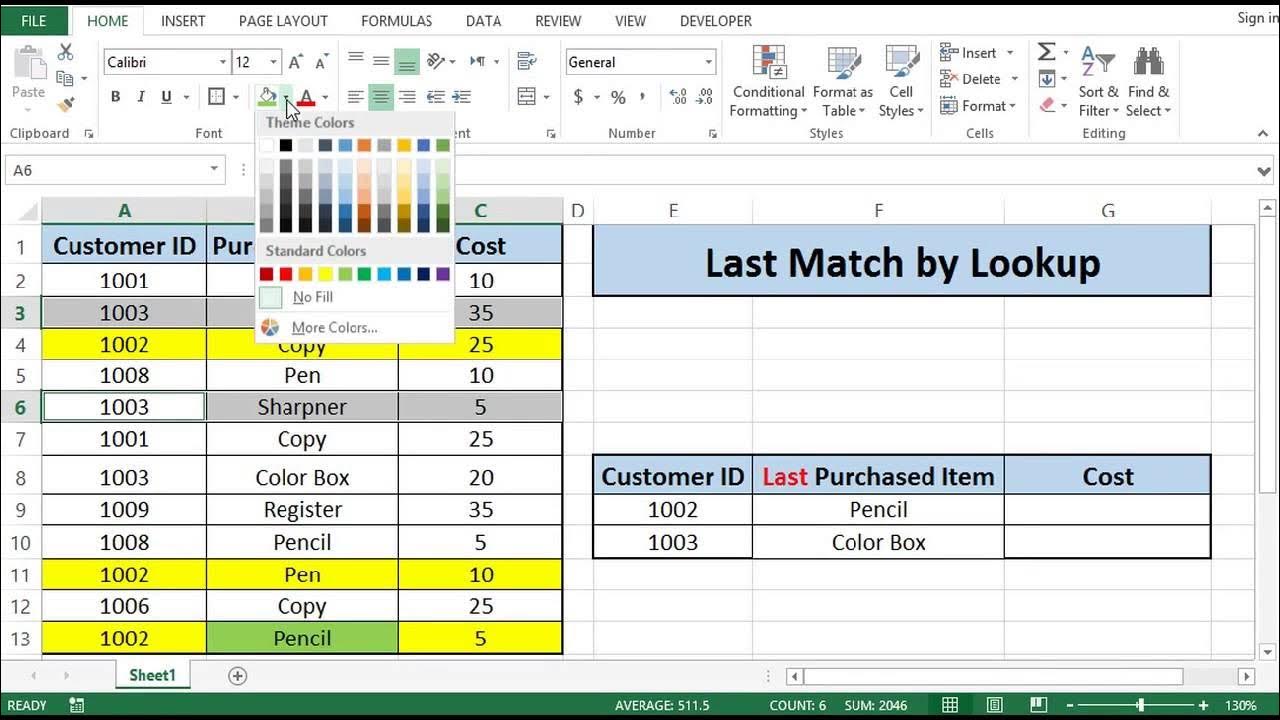The height and width of the screenshot is (720, 1280).
Task: Decrease font size with smaller A
Action: pos(321,62)
